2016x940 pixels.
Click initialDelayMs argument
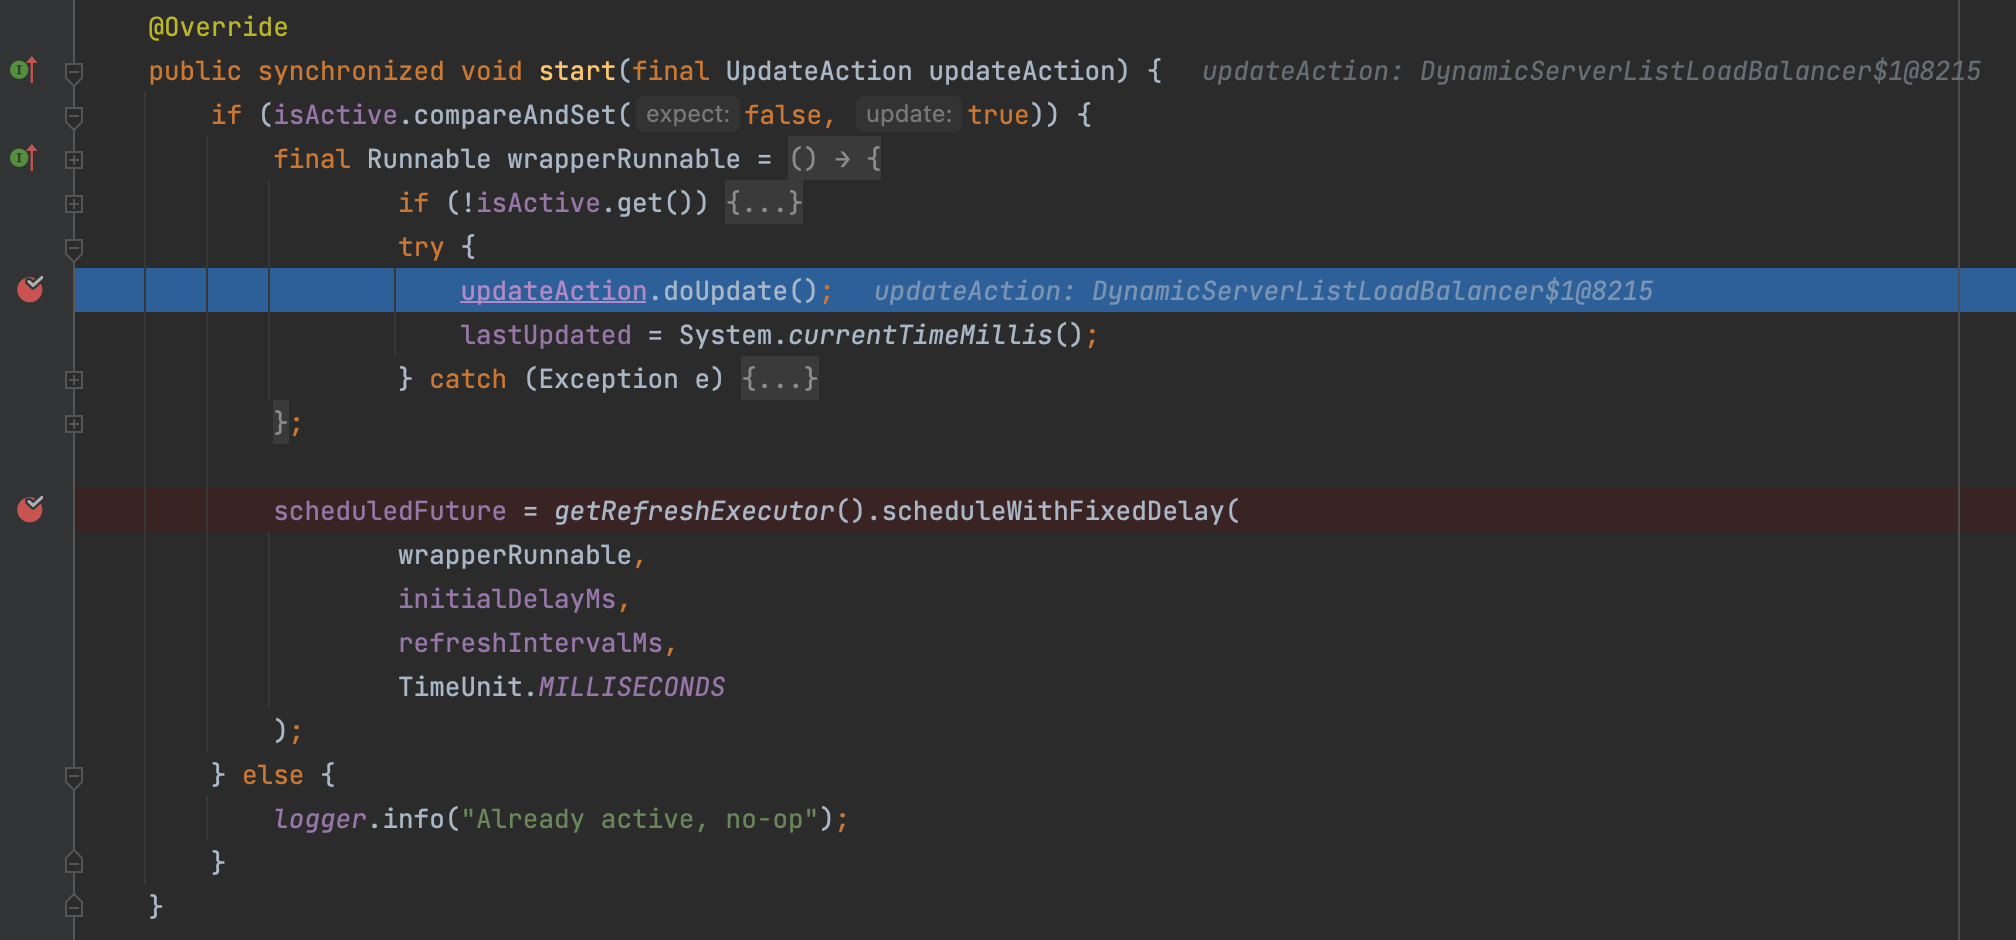(507, 599)
